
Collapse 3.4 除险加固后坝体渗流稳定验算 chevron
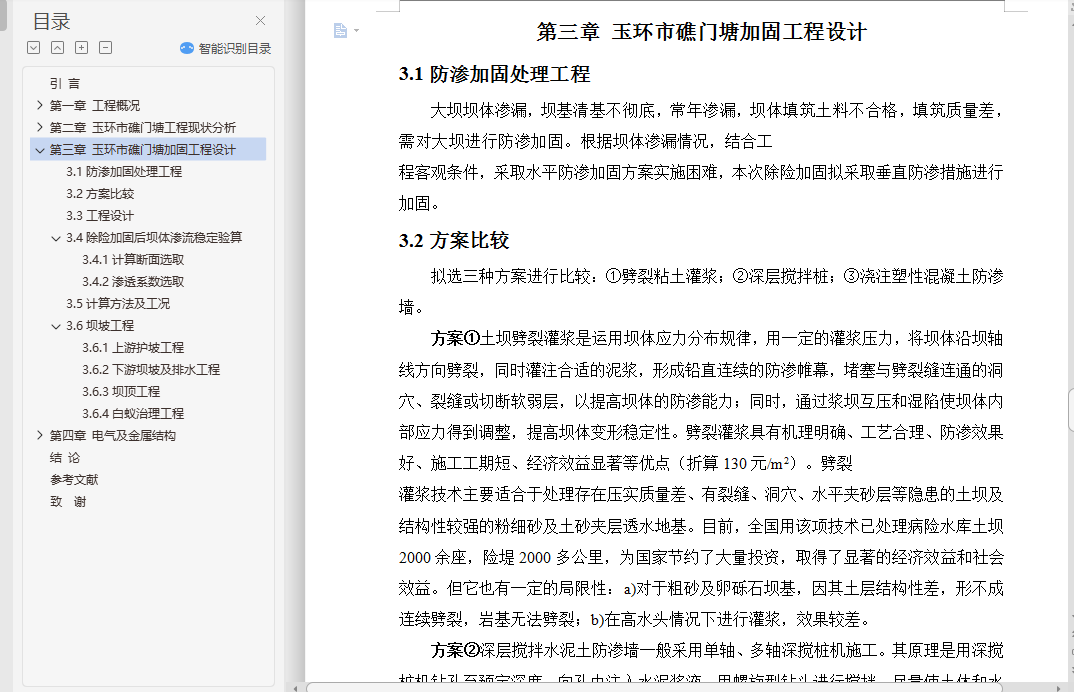[x=56, y=238]
